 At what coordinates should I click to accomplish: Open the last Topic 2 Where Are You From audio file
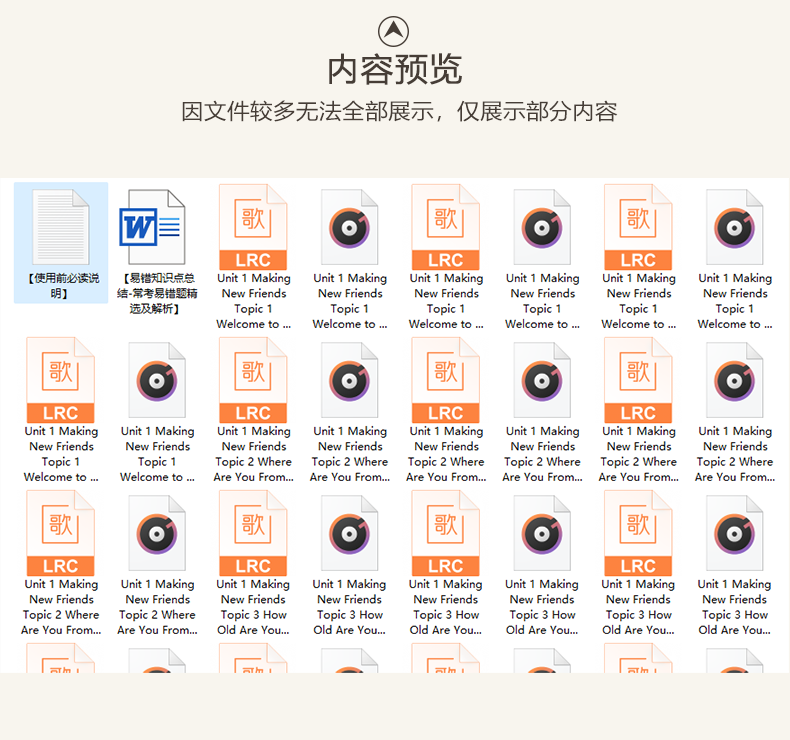pos(157,565)
